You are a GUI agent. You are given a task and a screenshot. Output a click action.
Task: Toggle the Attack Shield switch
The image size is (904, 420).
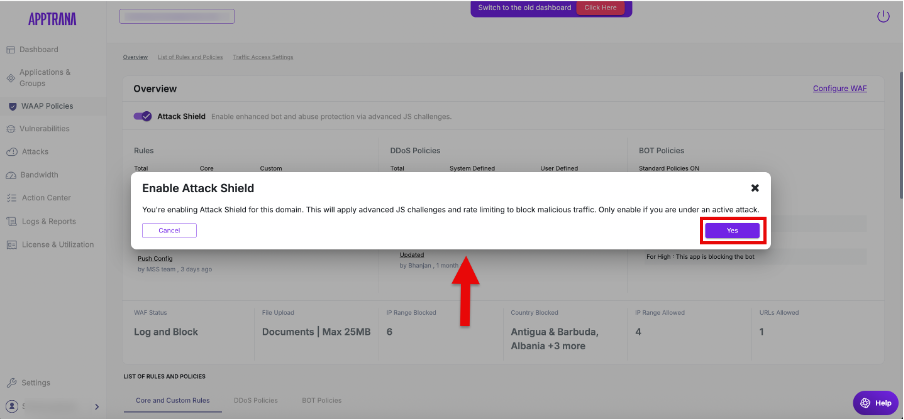(x=142, y=116)
